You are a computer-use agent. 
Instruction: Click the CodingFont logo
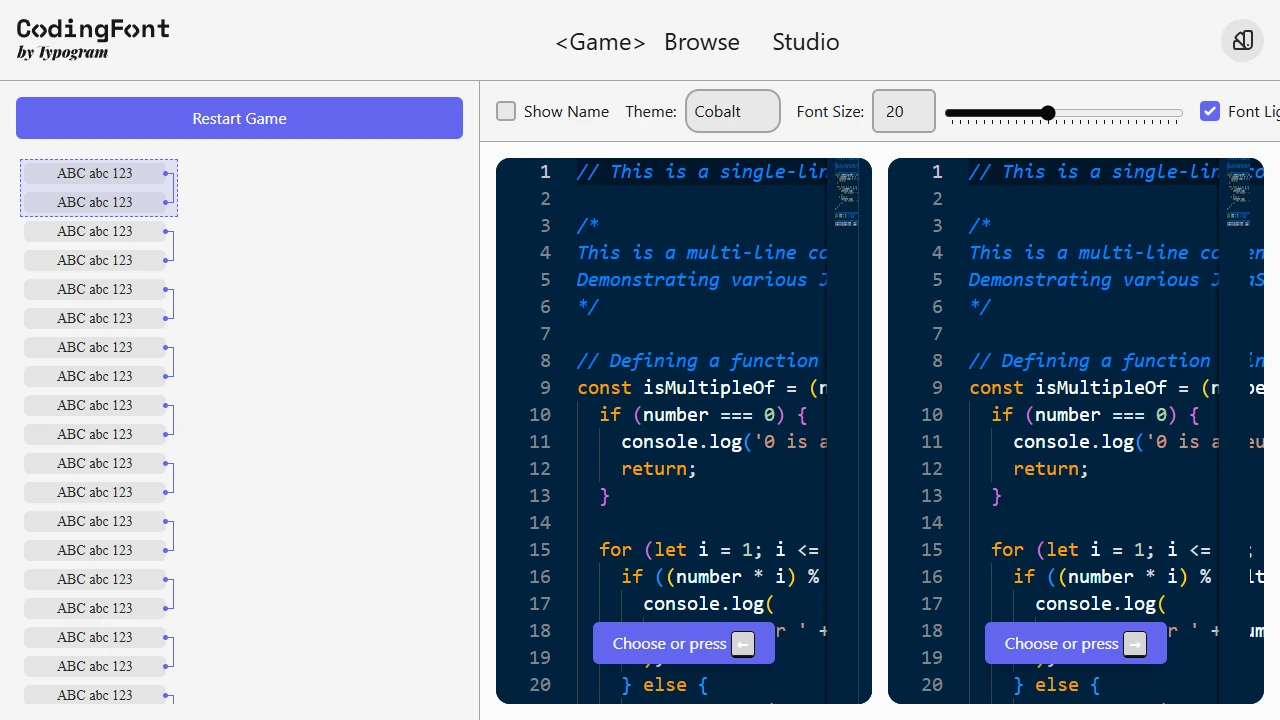coord(92,30)
